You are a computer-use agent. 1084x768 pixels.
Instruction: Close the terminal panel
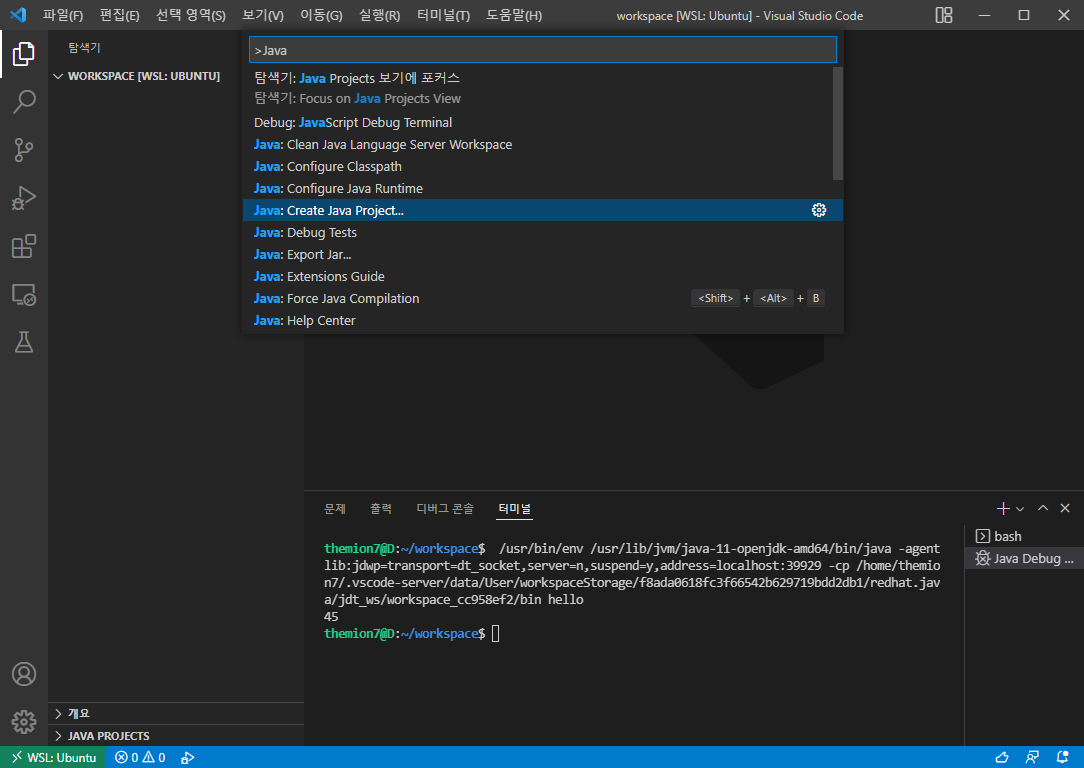1065,508
